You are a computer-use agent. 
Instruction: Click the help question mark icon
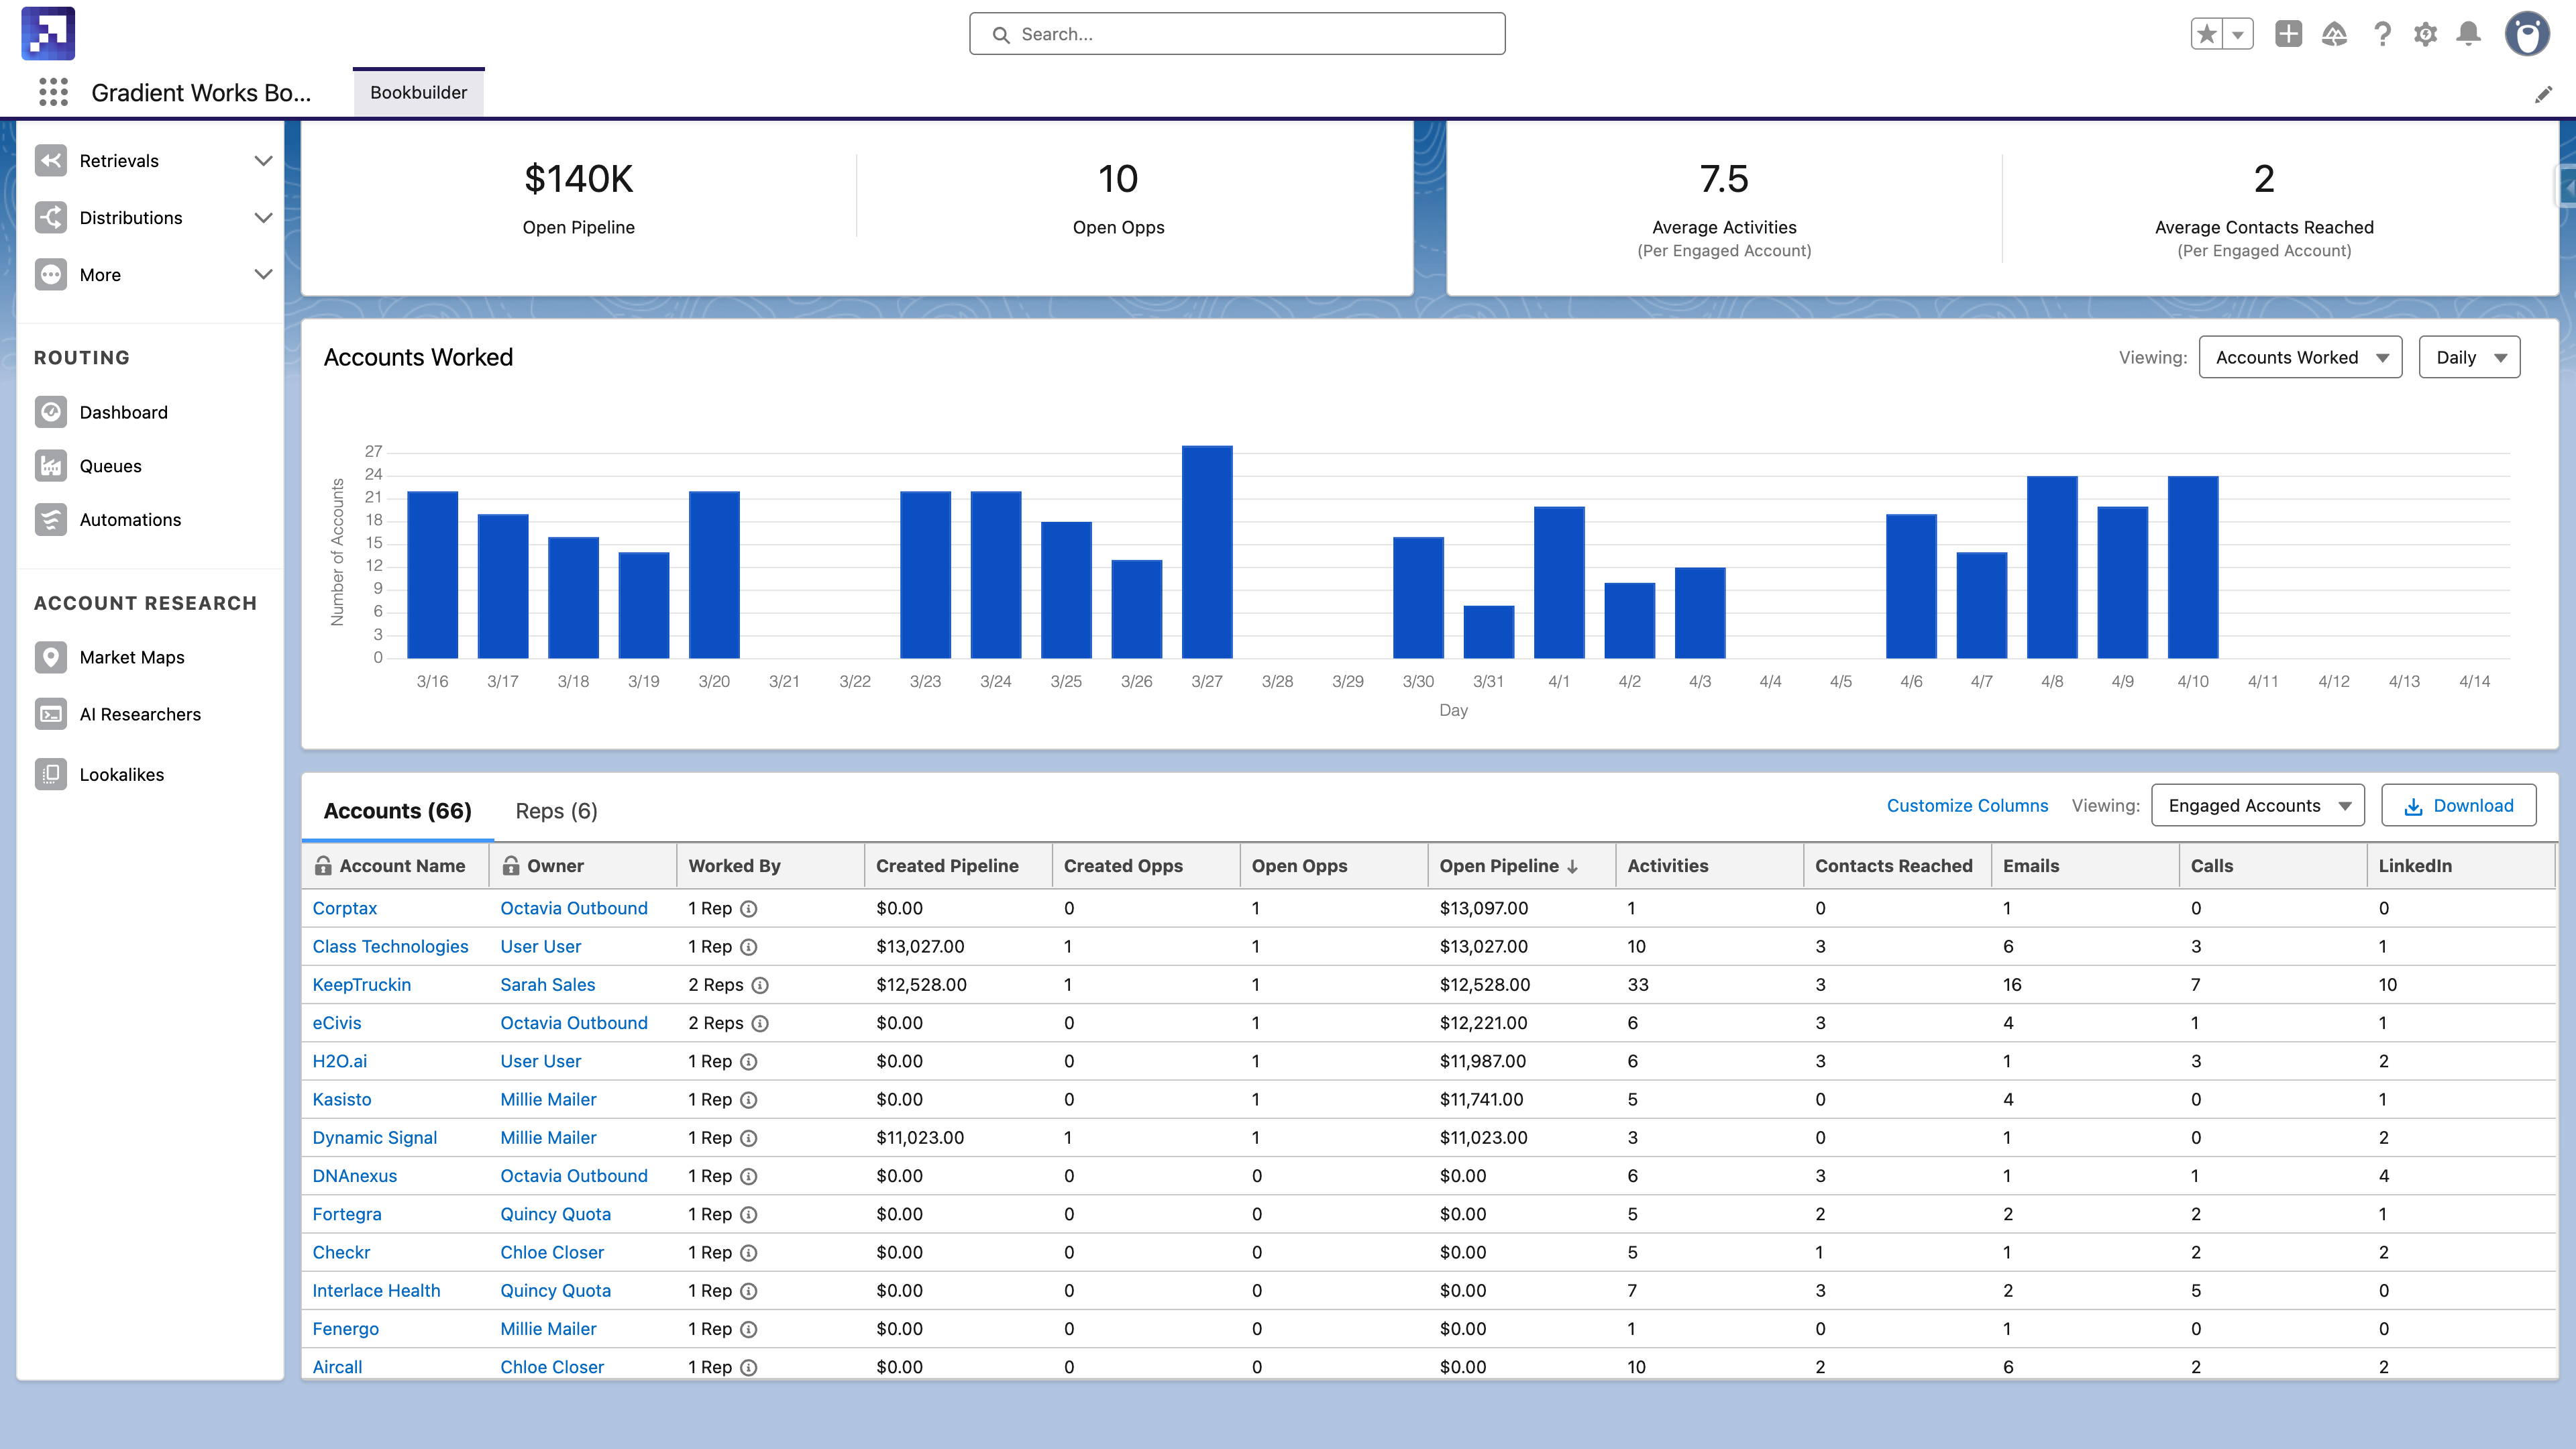[x=2383, y=33]
